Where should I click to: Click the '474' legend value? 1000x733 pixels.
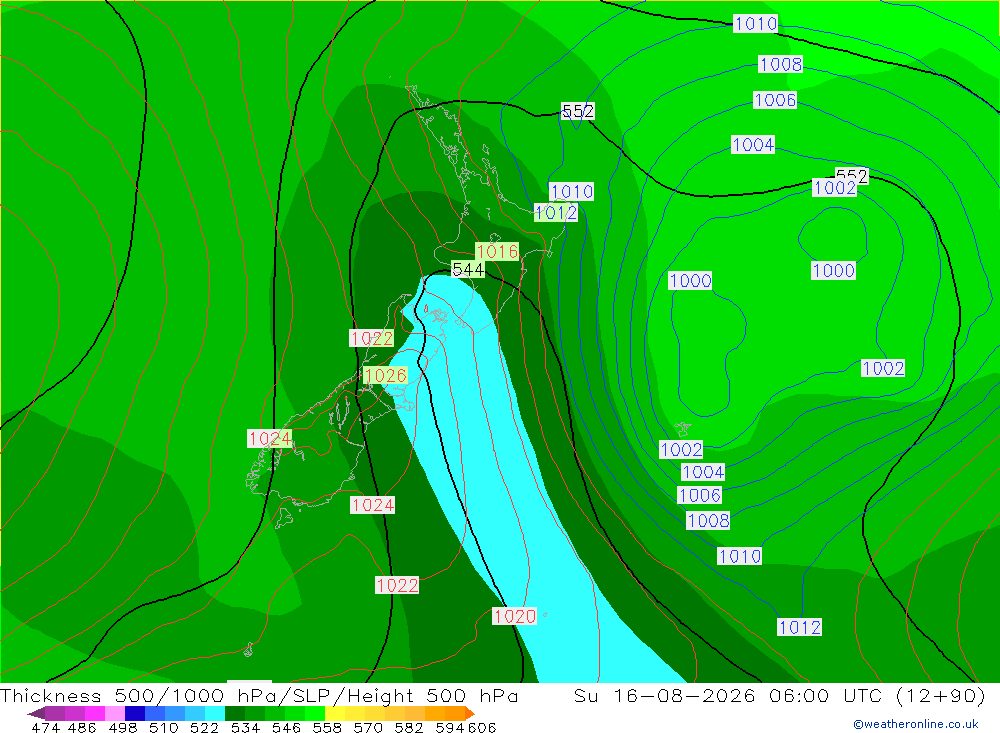point(45,727)
